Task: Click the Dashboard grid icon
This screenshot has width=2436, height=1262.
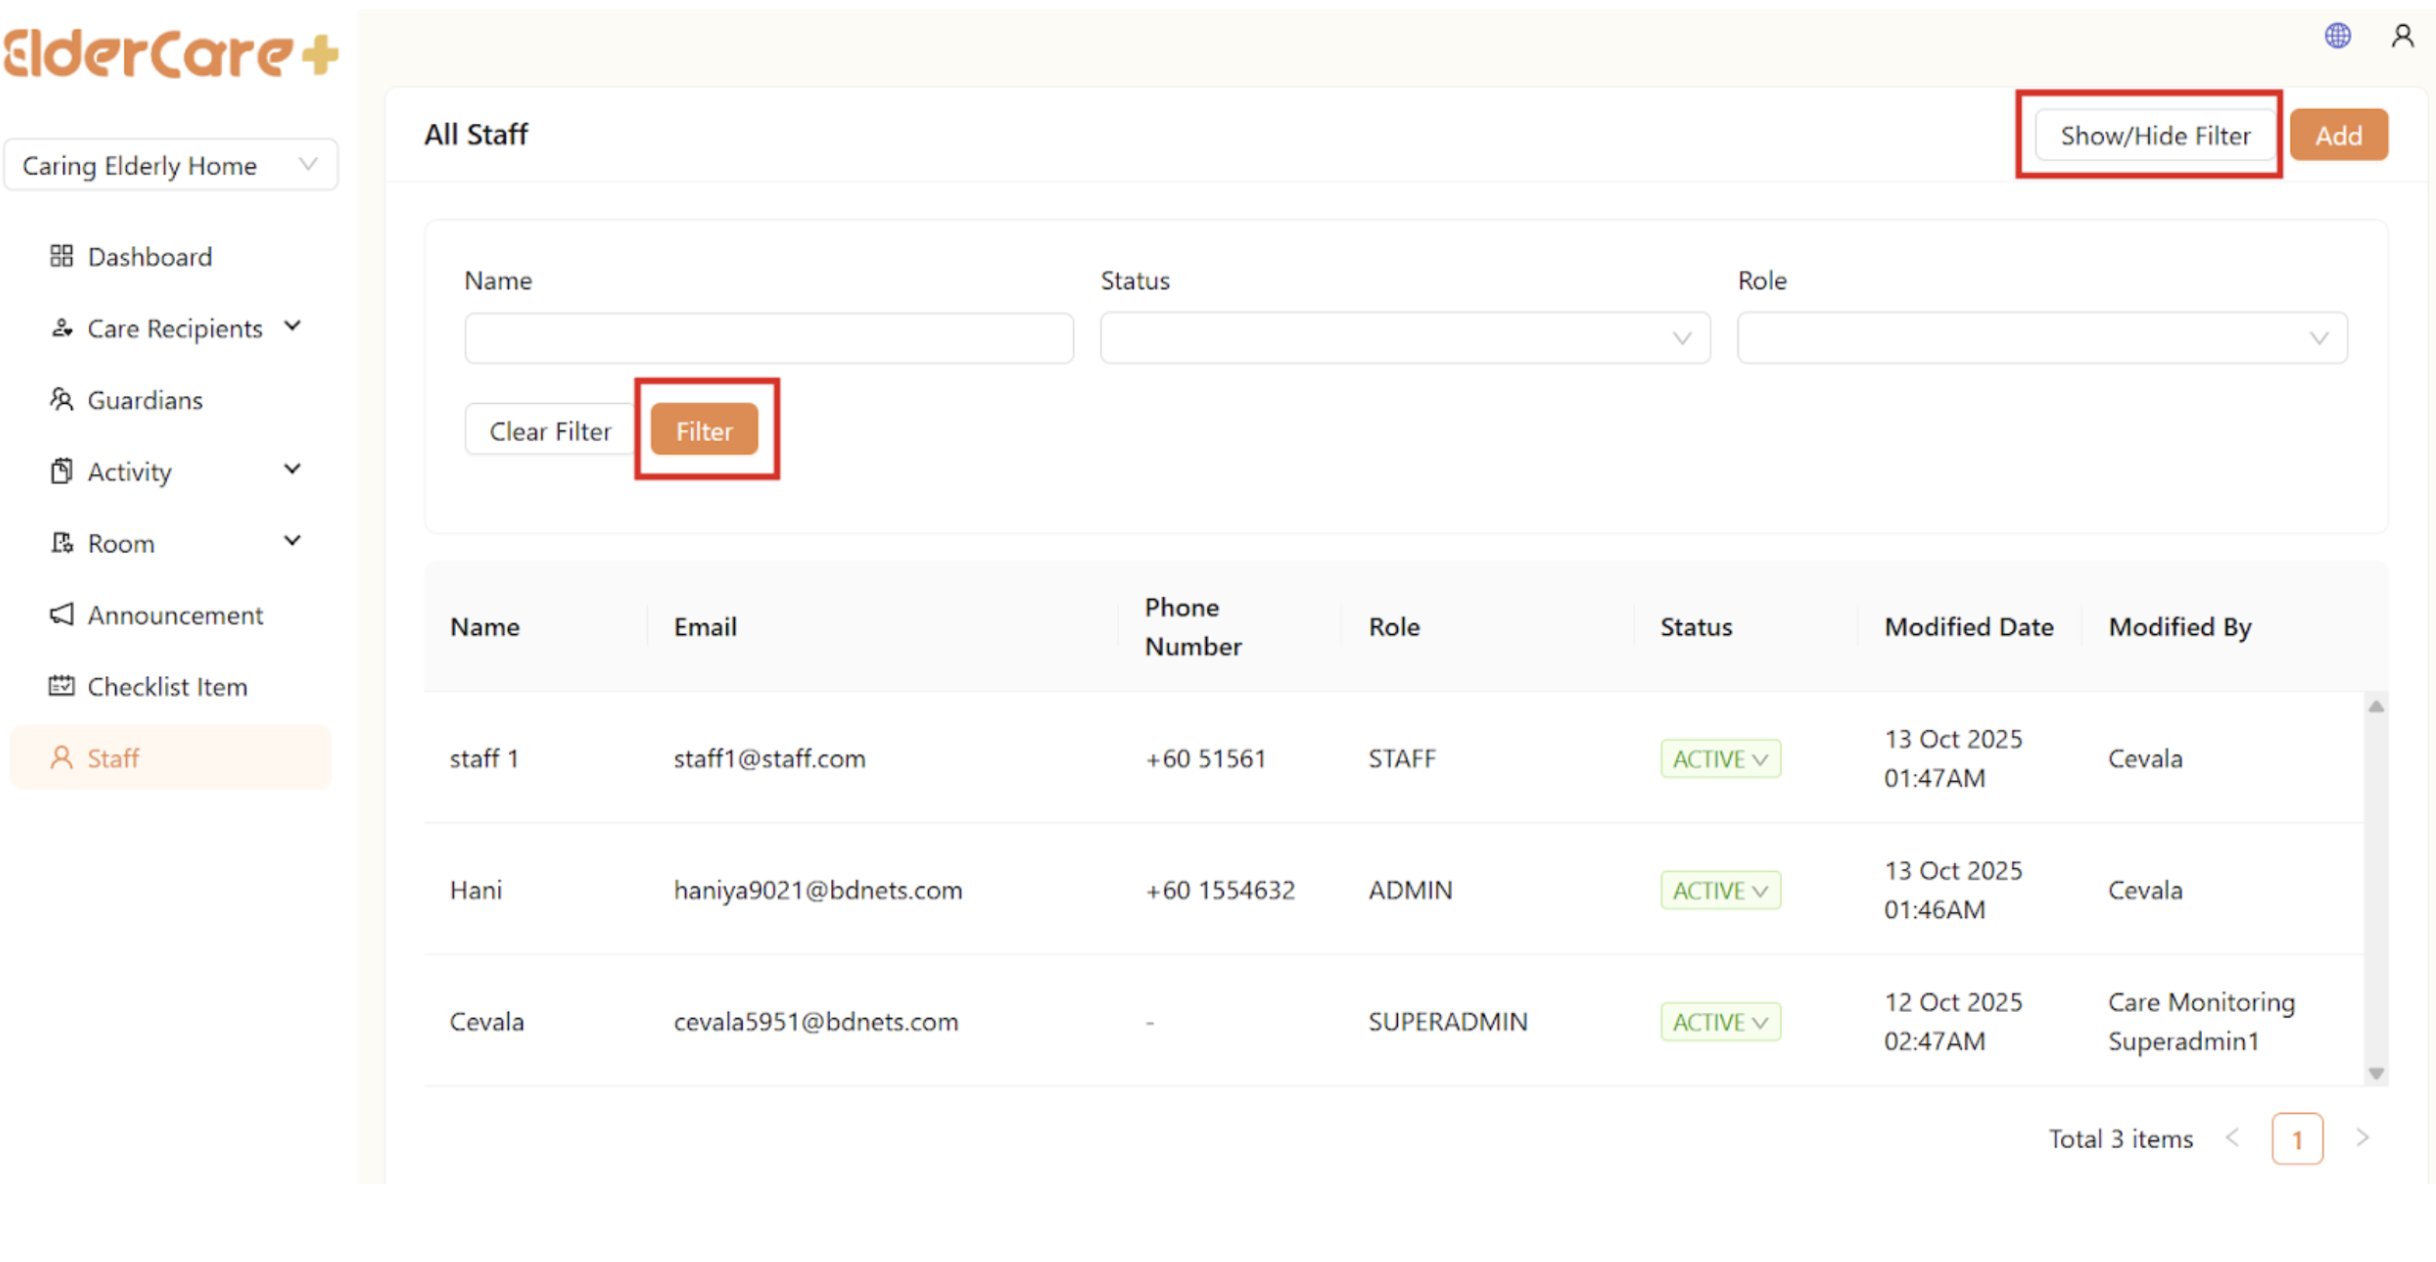Action: (61, 256)
